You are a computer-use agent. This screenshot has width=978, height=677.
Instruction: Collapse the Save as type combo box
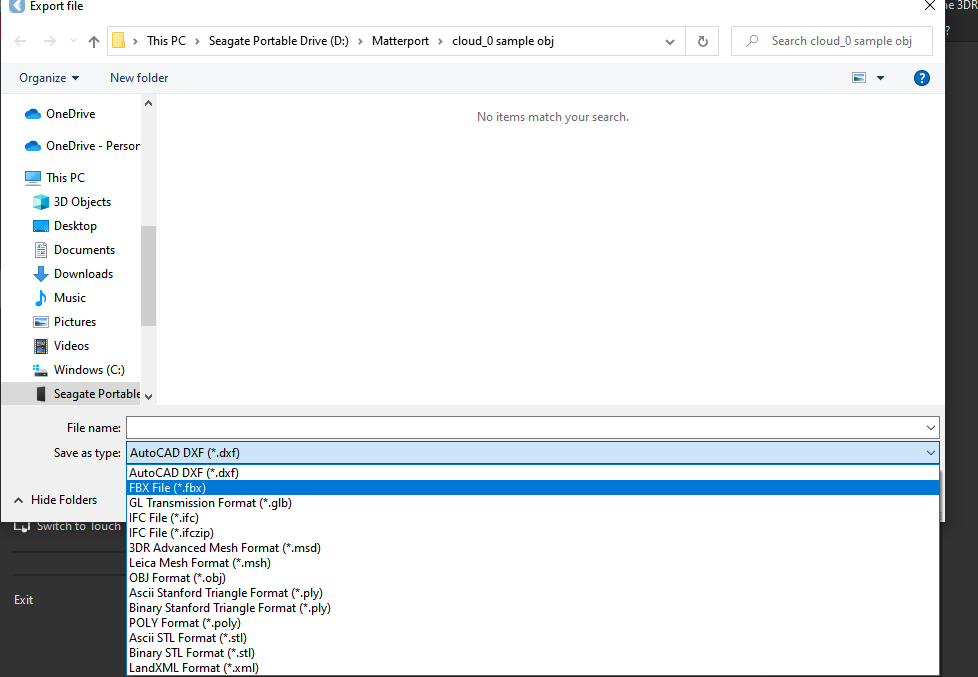(931, 453)
